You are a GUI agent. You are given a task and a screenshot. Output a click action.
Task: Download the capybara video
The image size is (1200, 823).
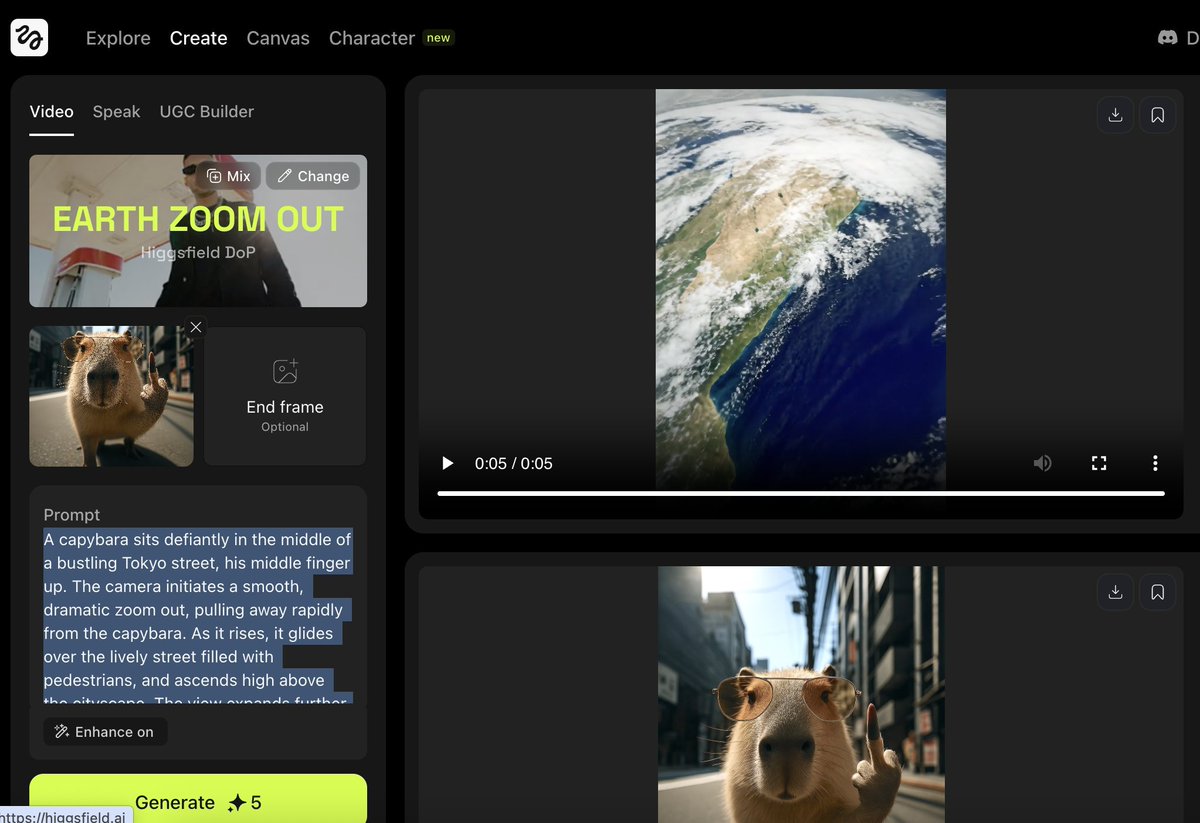(1115, 592)
